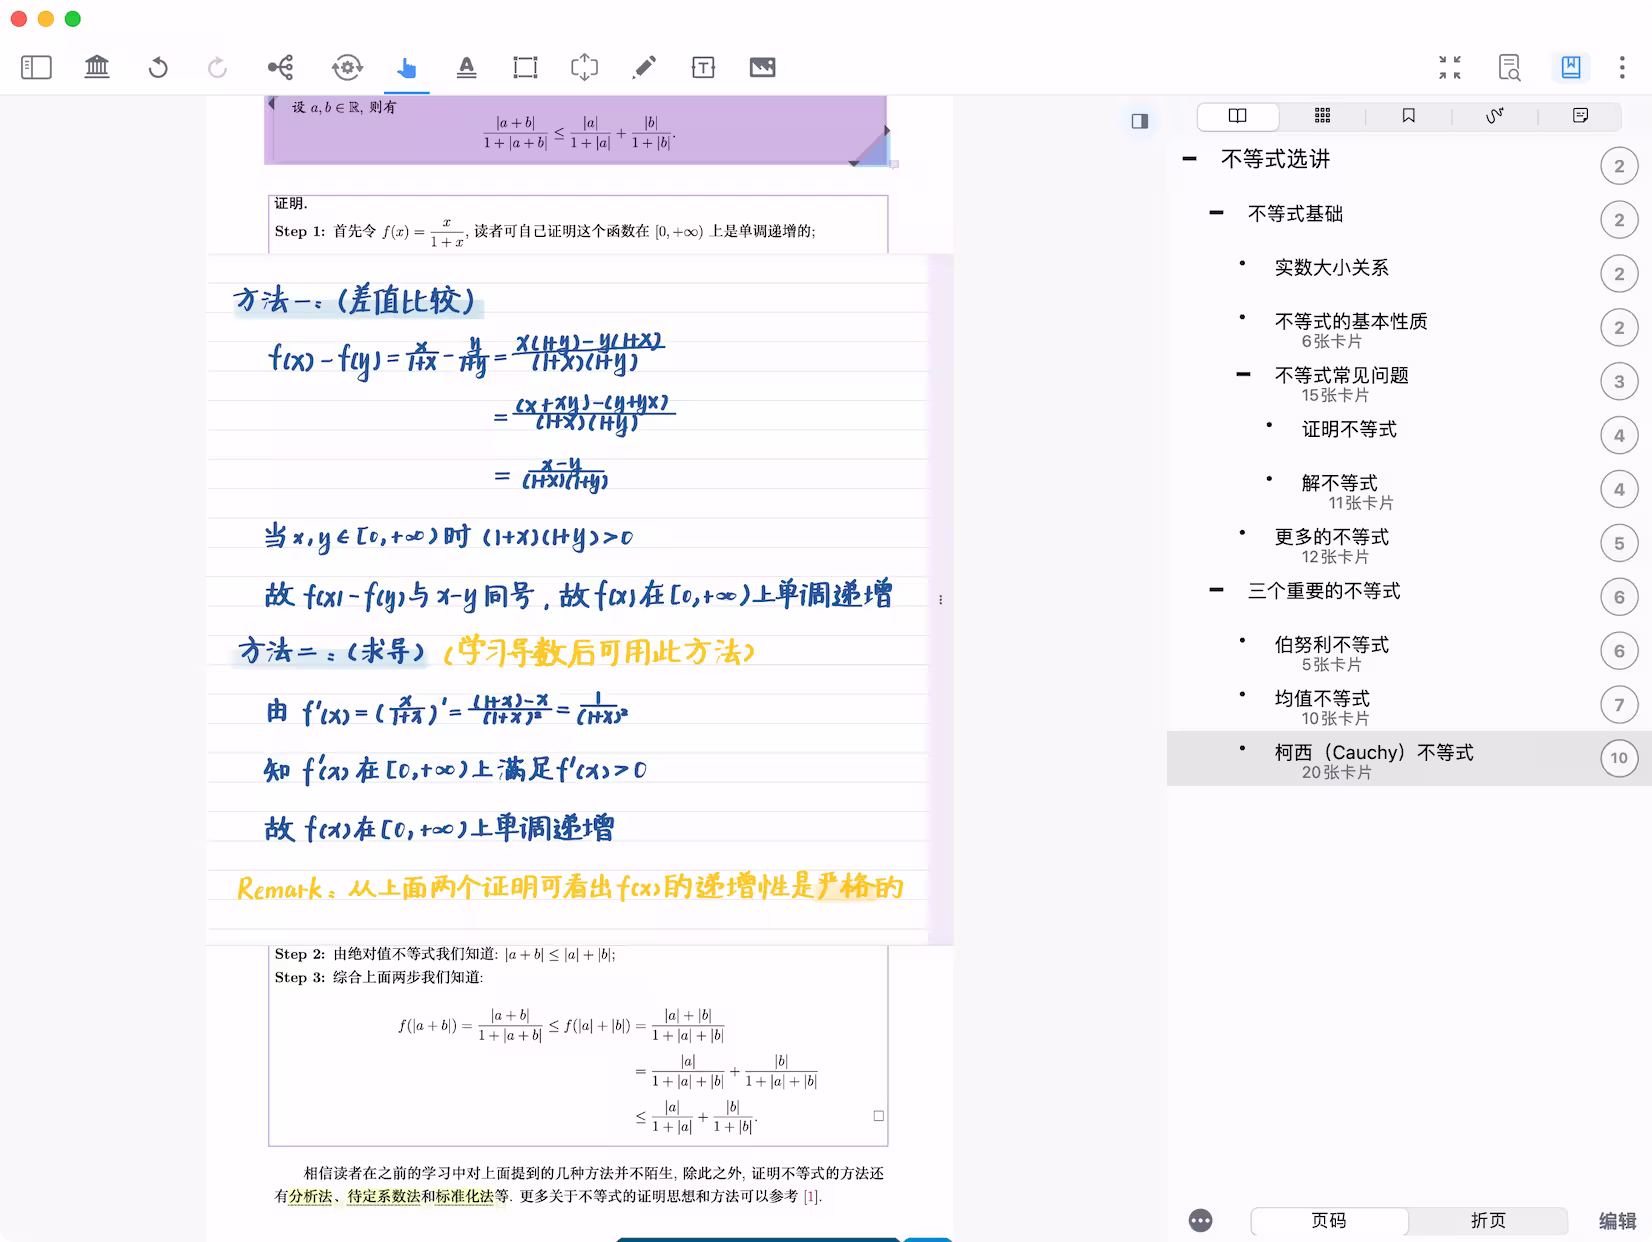Click page badge beside 伯努利不等式
The image size is (1652, 1242).
(x=1619, y=651)
